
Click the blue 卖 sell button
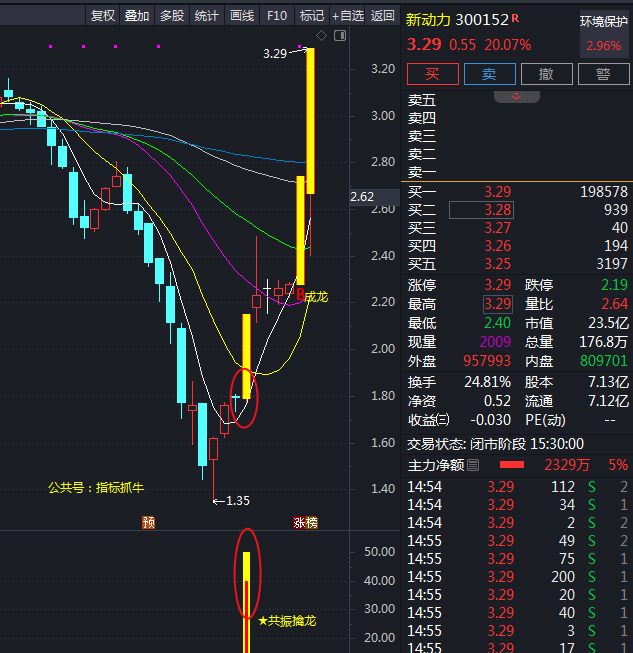(490, 74)
